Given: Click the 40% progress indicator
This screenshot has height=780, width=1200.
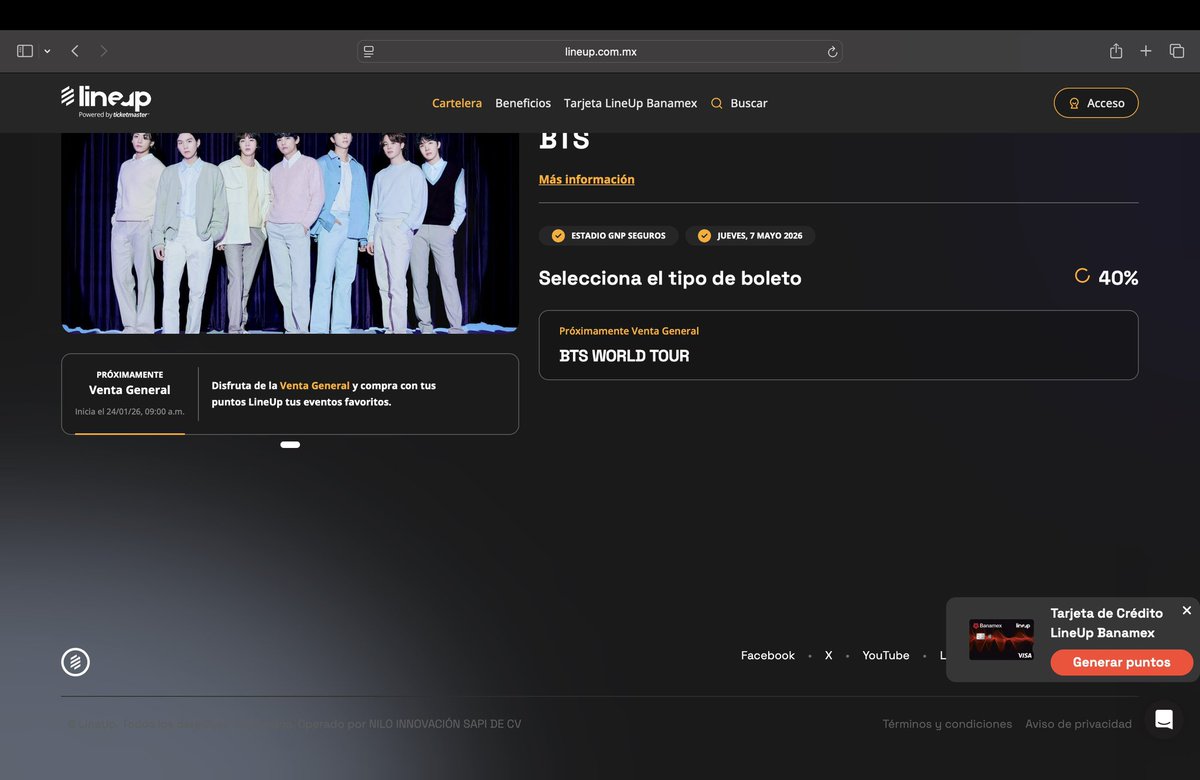Looking at the screenshot, I should [1107, 278].
